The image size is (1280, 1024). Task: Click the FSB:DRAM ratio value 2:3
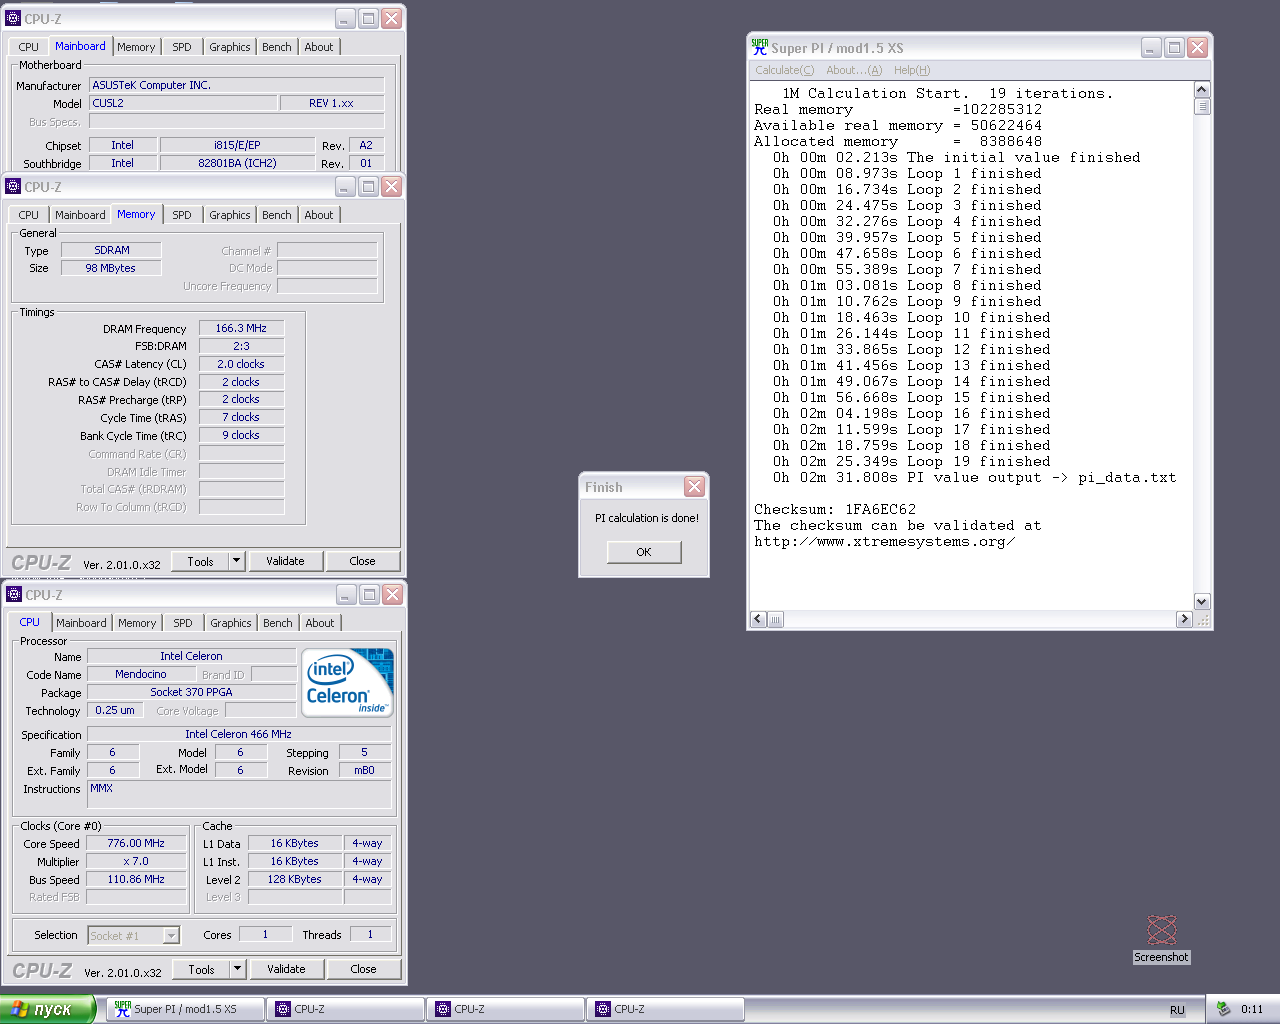241,346
